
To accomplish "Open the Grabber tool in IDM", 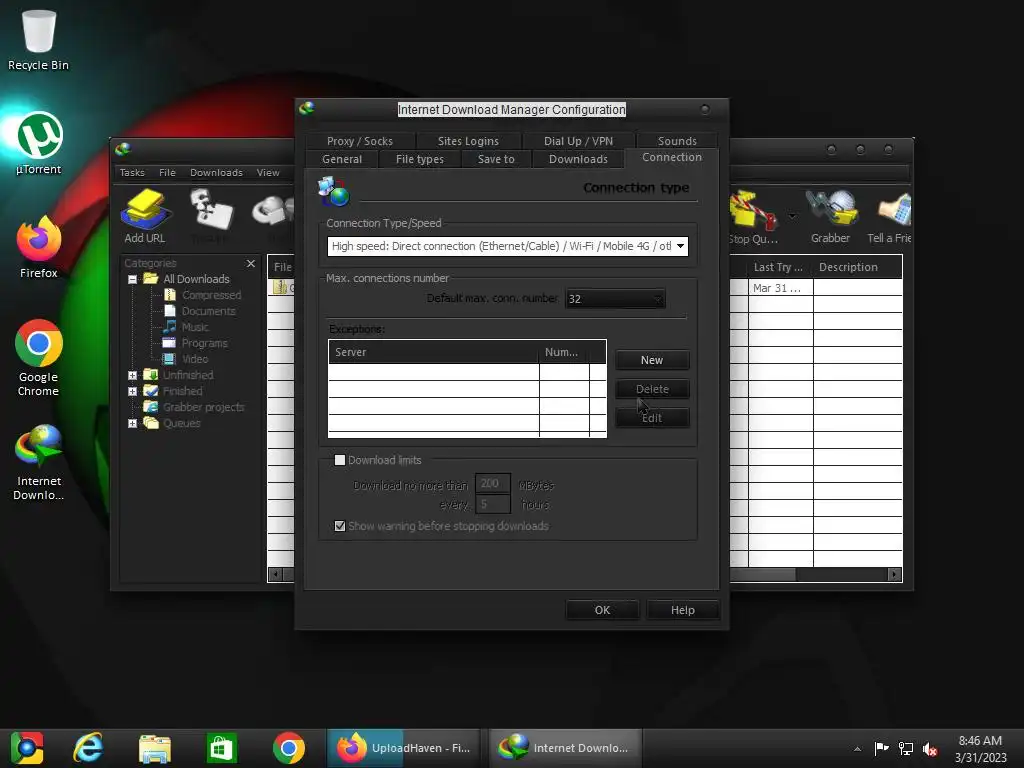I will [830, 216].
